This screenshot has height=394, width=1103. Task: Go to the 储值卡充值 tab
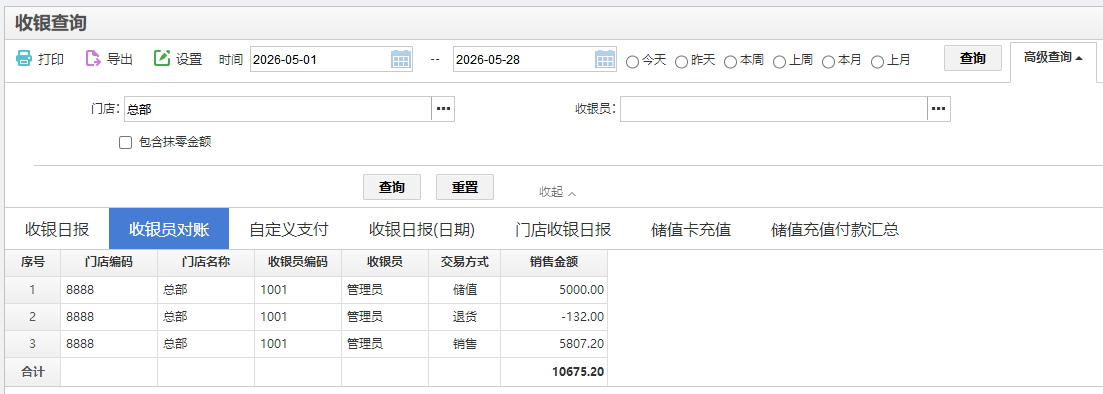click(x=691, y=229)
